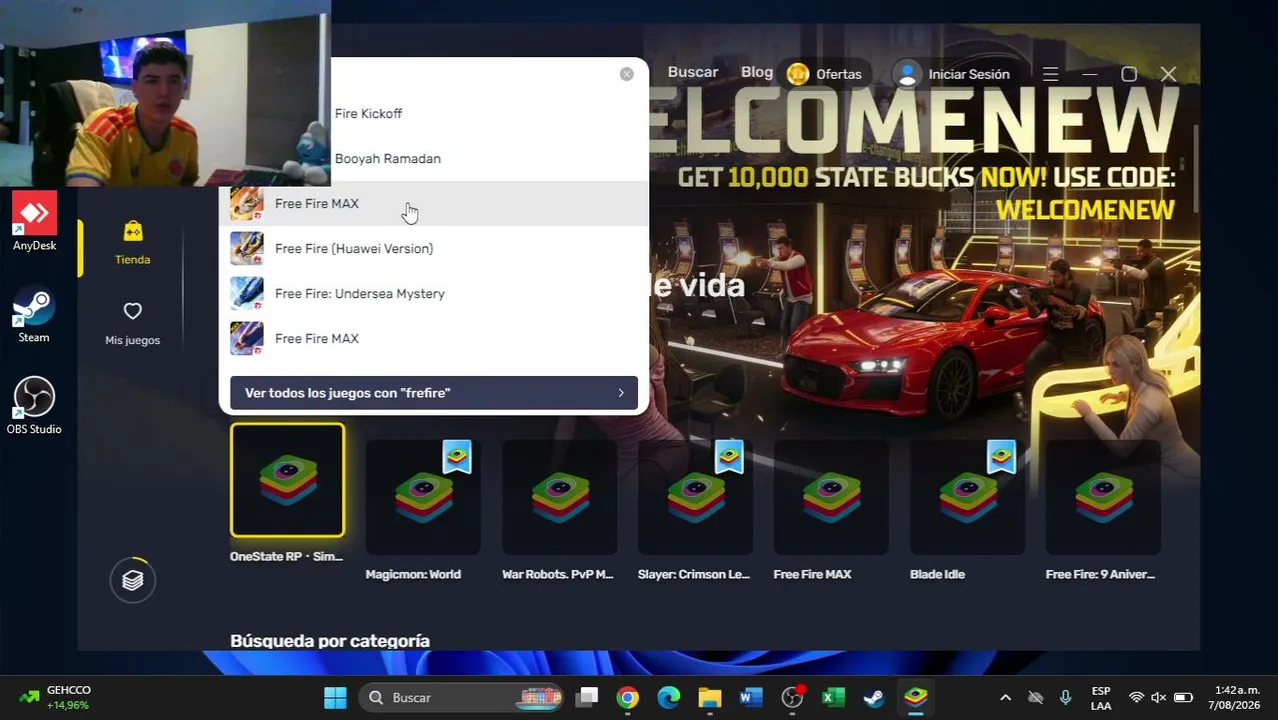Screen dimensions: 1278x720
Task: Click the Free Fire (Huawei Version) game icon
Action: click(247, 248)
